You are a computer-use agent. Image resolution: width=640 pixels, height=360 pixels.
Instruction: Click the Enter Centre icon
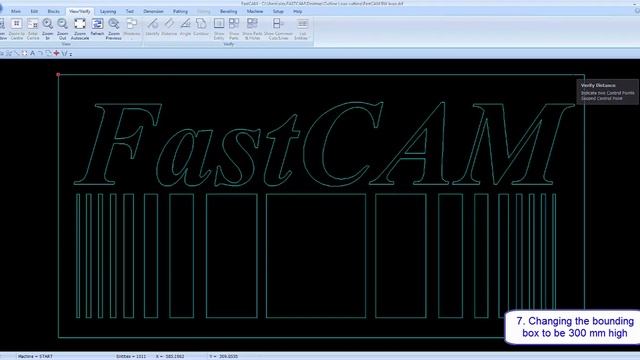tap(33, 24)
